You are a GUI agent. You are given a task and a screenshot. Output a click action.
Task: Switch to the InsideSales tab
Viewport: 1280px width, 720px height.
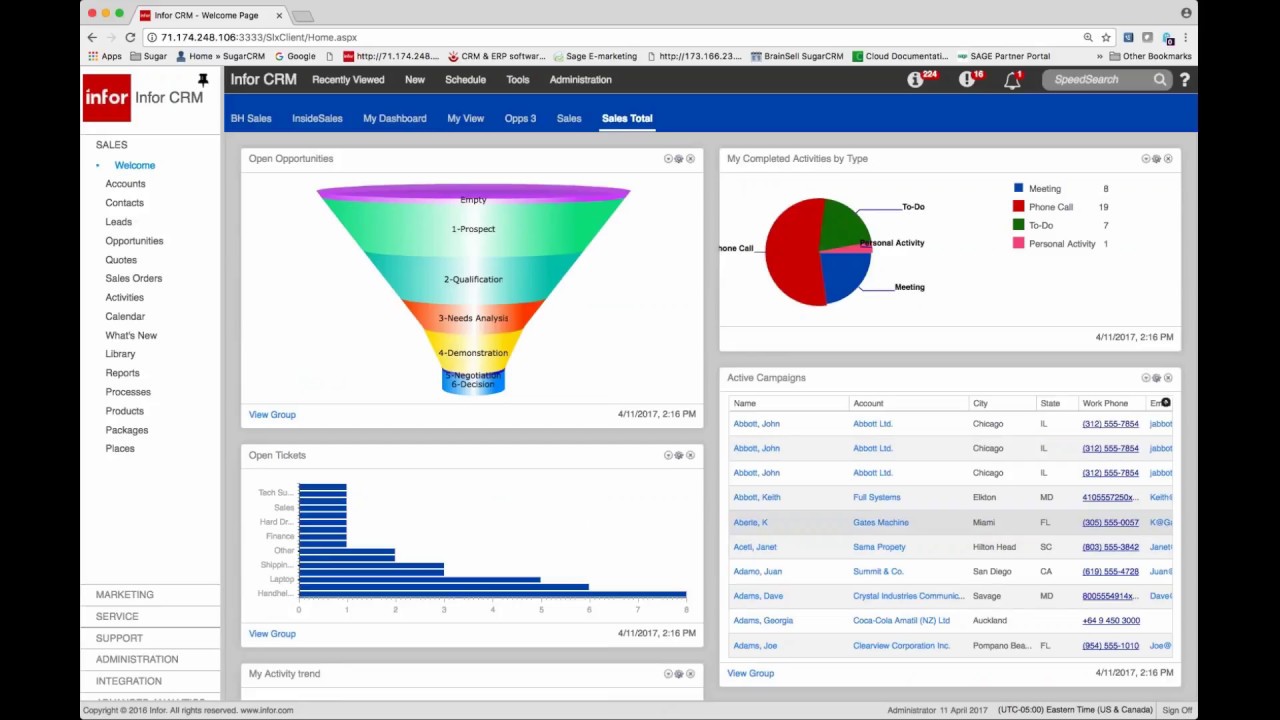317,118
